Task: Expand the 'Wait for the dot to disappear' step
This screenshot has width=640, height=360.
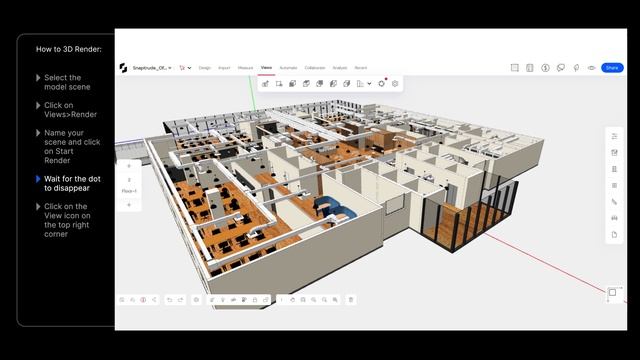Action: point(38,179)
